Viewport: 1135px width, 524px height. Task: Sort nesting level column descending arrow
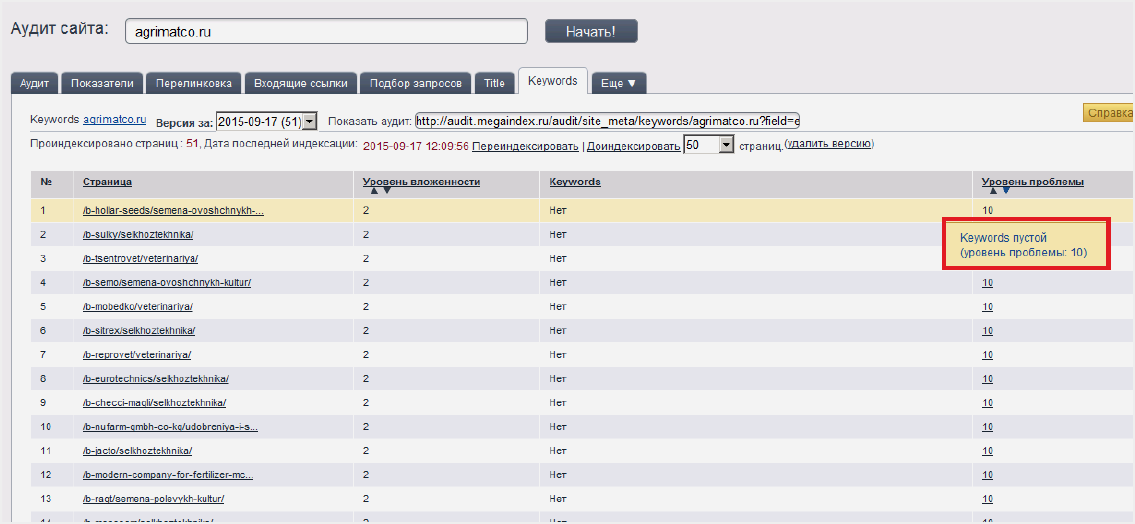(387, 191)
